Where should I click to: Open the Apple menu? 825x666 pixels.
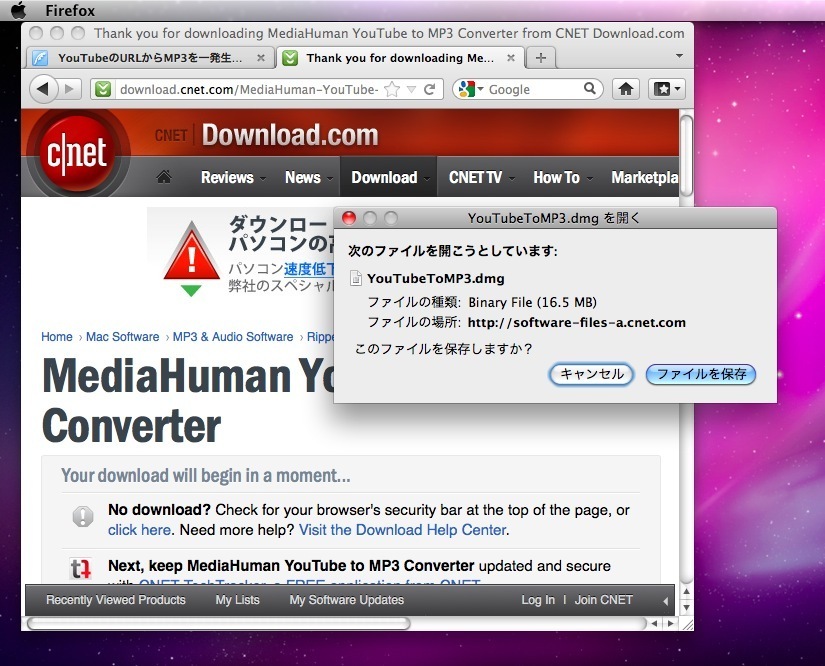(x=18, y=11)
